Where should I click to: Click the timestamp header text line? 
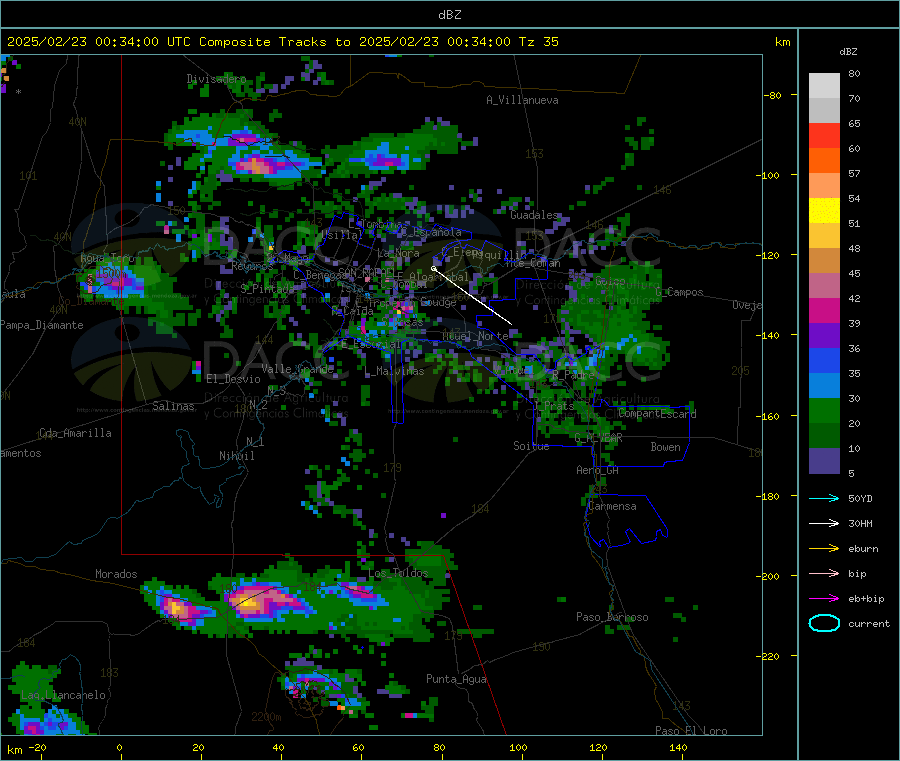282,42
